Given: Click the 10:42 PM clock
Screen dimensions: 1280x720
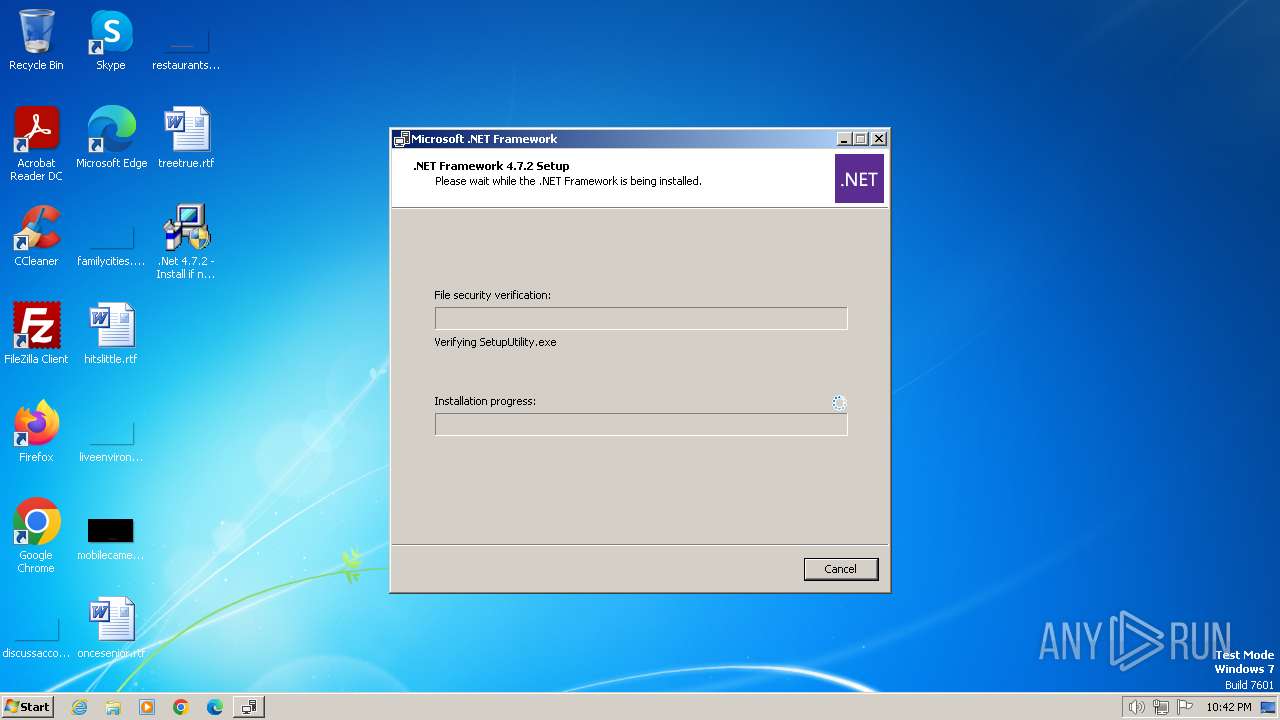Looking at the screenshot, I should coord(1228,707).
